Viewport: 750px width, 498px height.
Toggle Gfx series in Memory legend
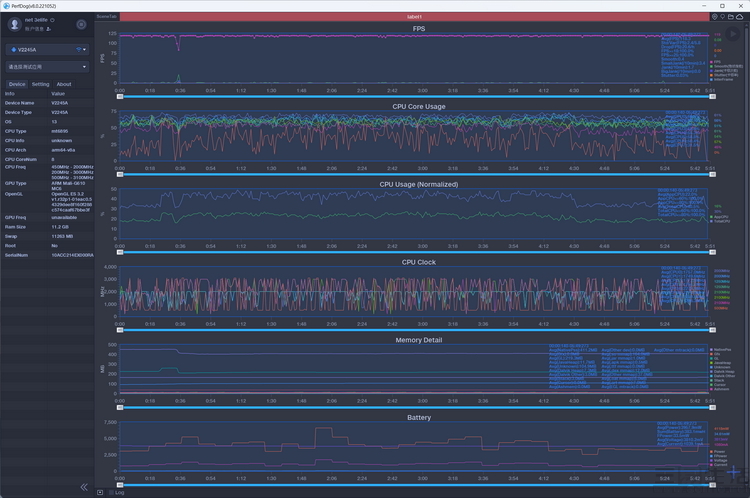(715, 354)
